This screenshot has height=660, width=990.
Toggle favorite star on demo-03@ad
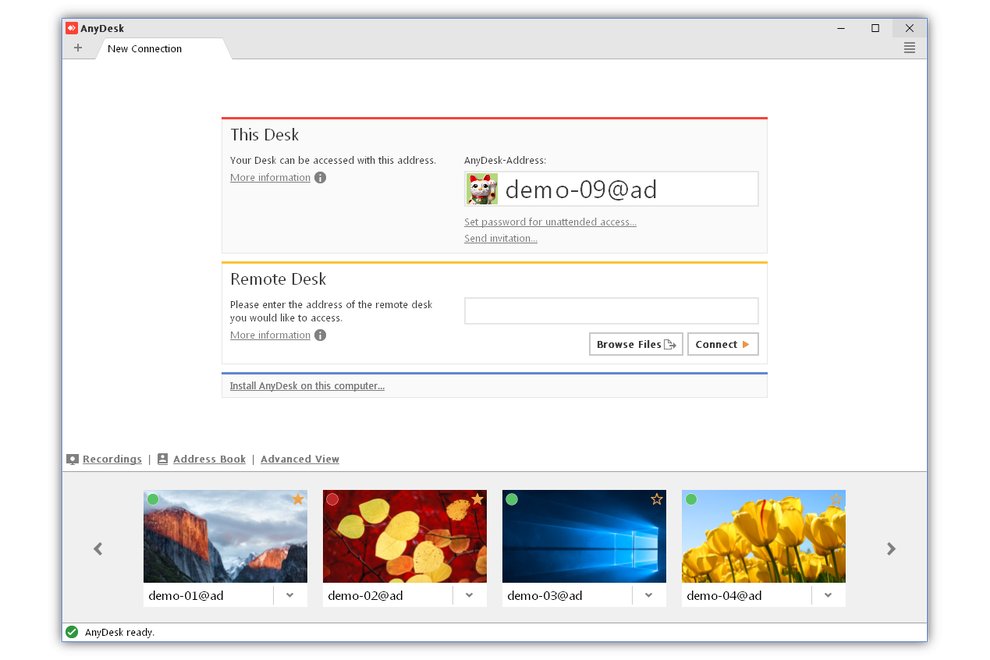(657, 500)
